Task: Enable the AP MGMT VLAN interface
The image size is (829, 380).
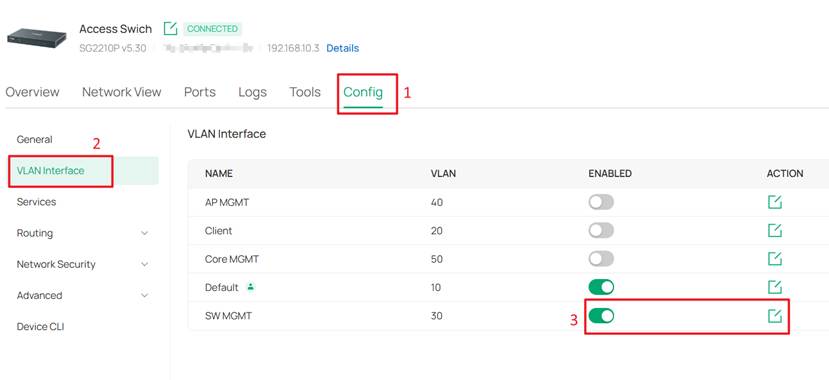Action: tap(601, 202)
